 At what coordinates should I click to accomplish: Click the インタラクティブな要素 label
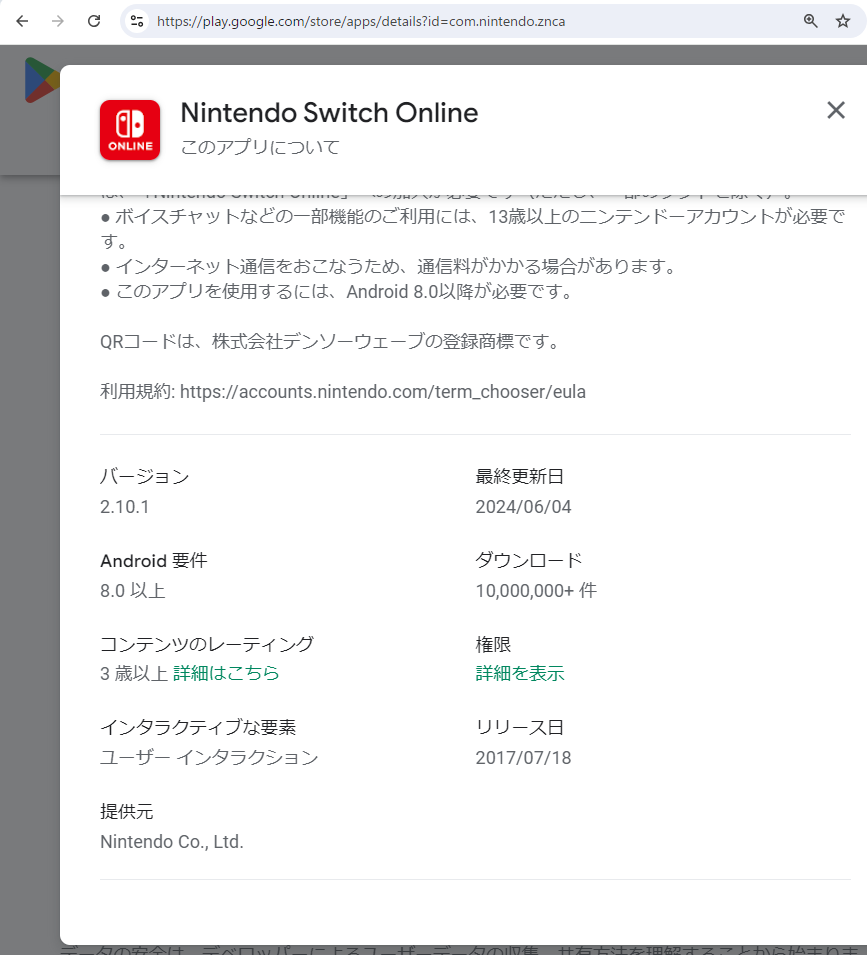(198, 727)
